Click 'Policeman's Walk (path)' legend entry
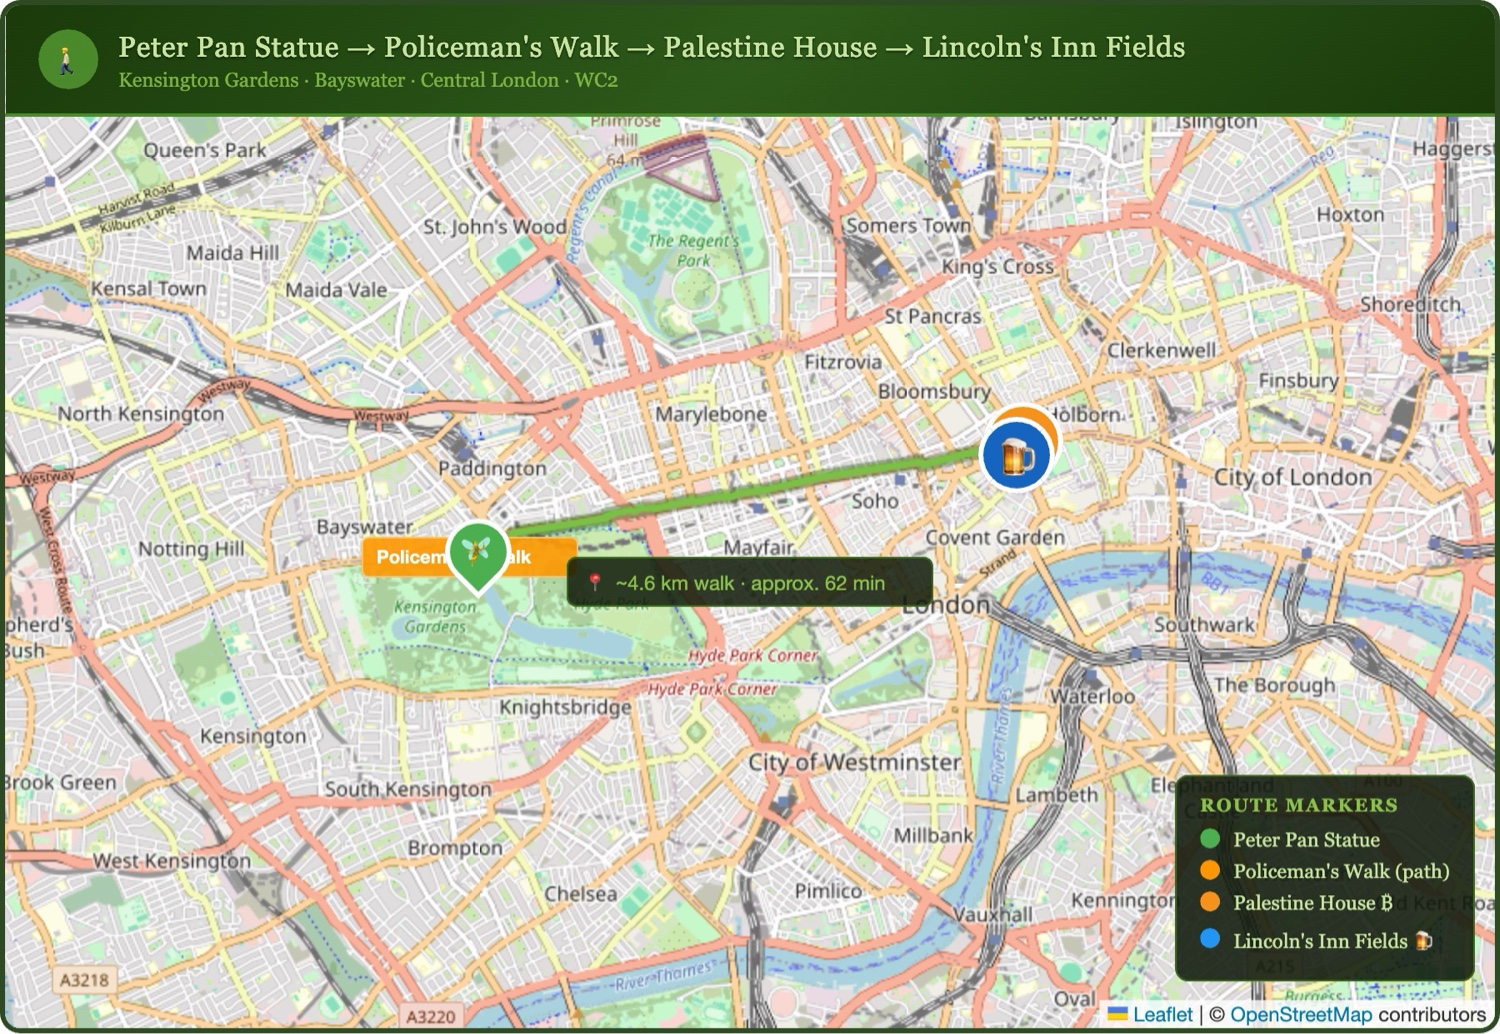This screenshot has height=1034, width=1500. (1341, 871)
